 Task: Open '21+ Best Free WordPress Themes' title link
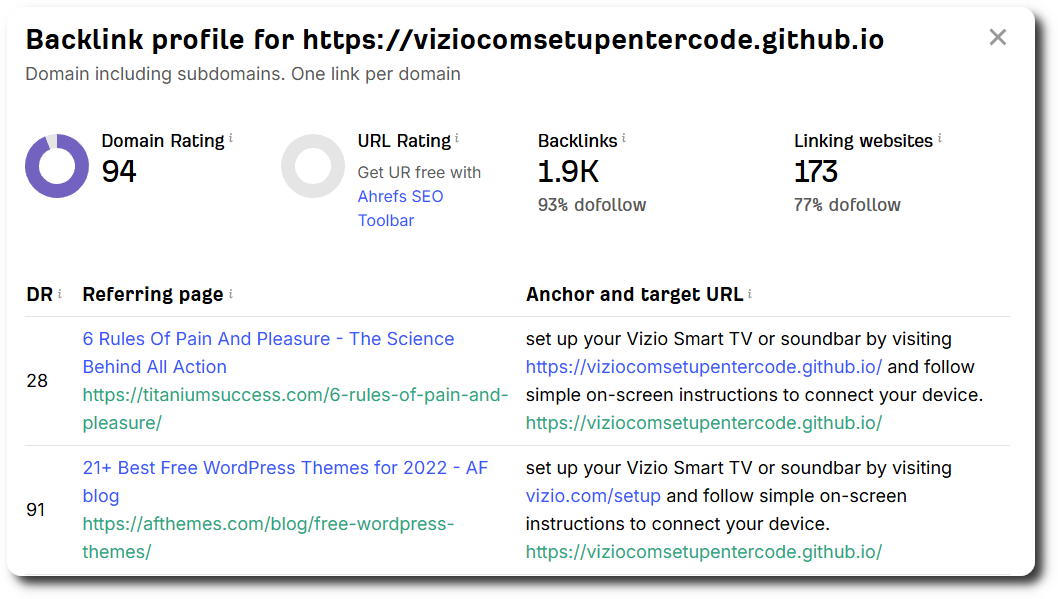[x=285, y=482]
